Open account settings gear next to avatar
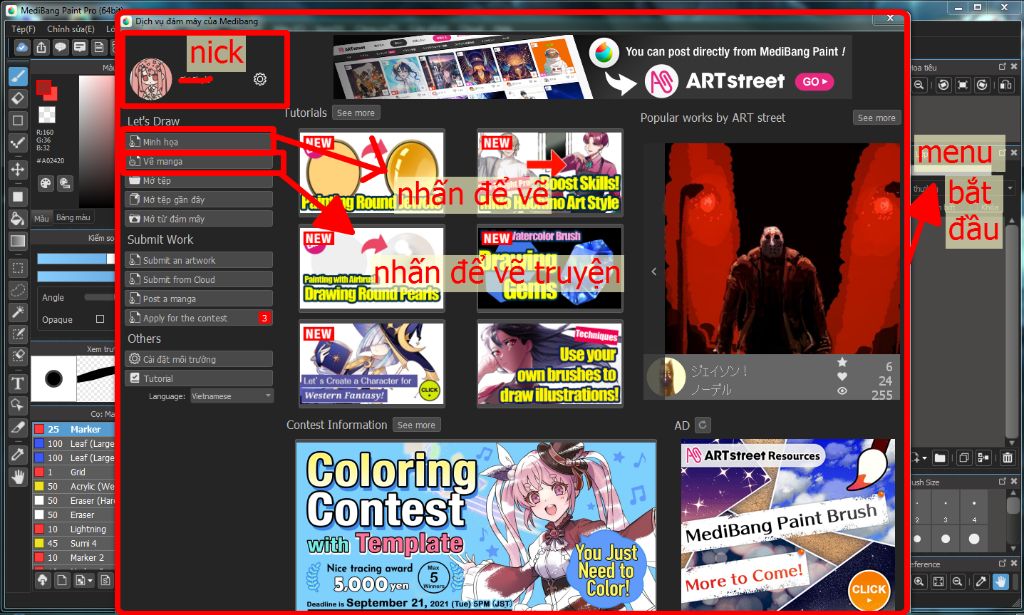 (x=260, y=79)
